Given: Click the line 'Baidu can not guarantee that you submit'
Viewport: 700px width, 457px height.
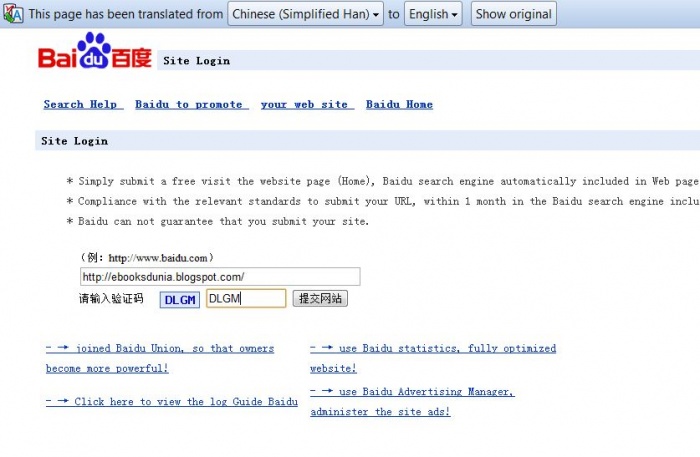Looking at the screenshot, I should tap(217, 221).
